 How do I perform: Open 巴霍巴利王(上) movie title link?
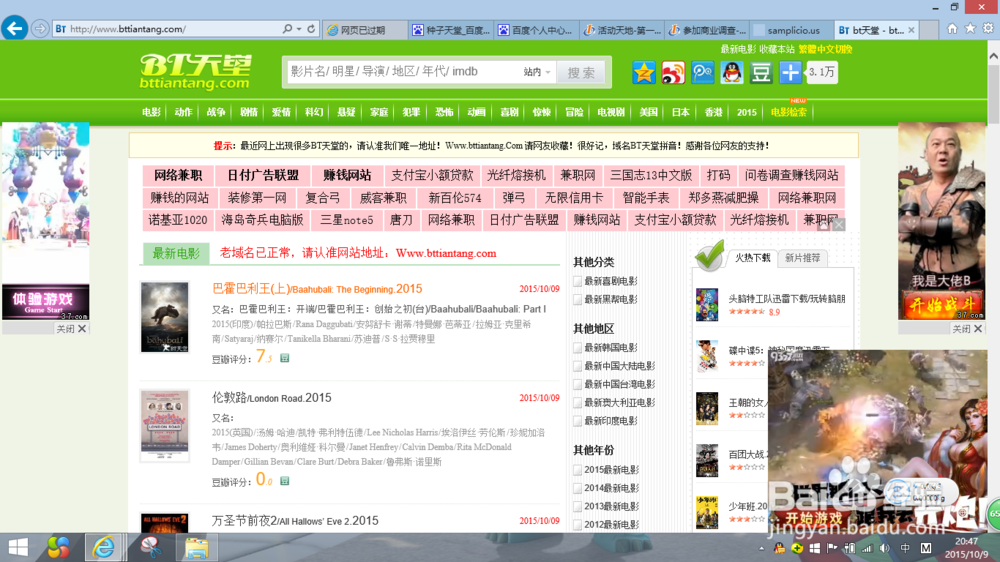317,289
